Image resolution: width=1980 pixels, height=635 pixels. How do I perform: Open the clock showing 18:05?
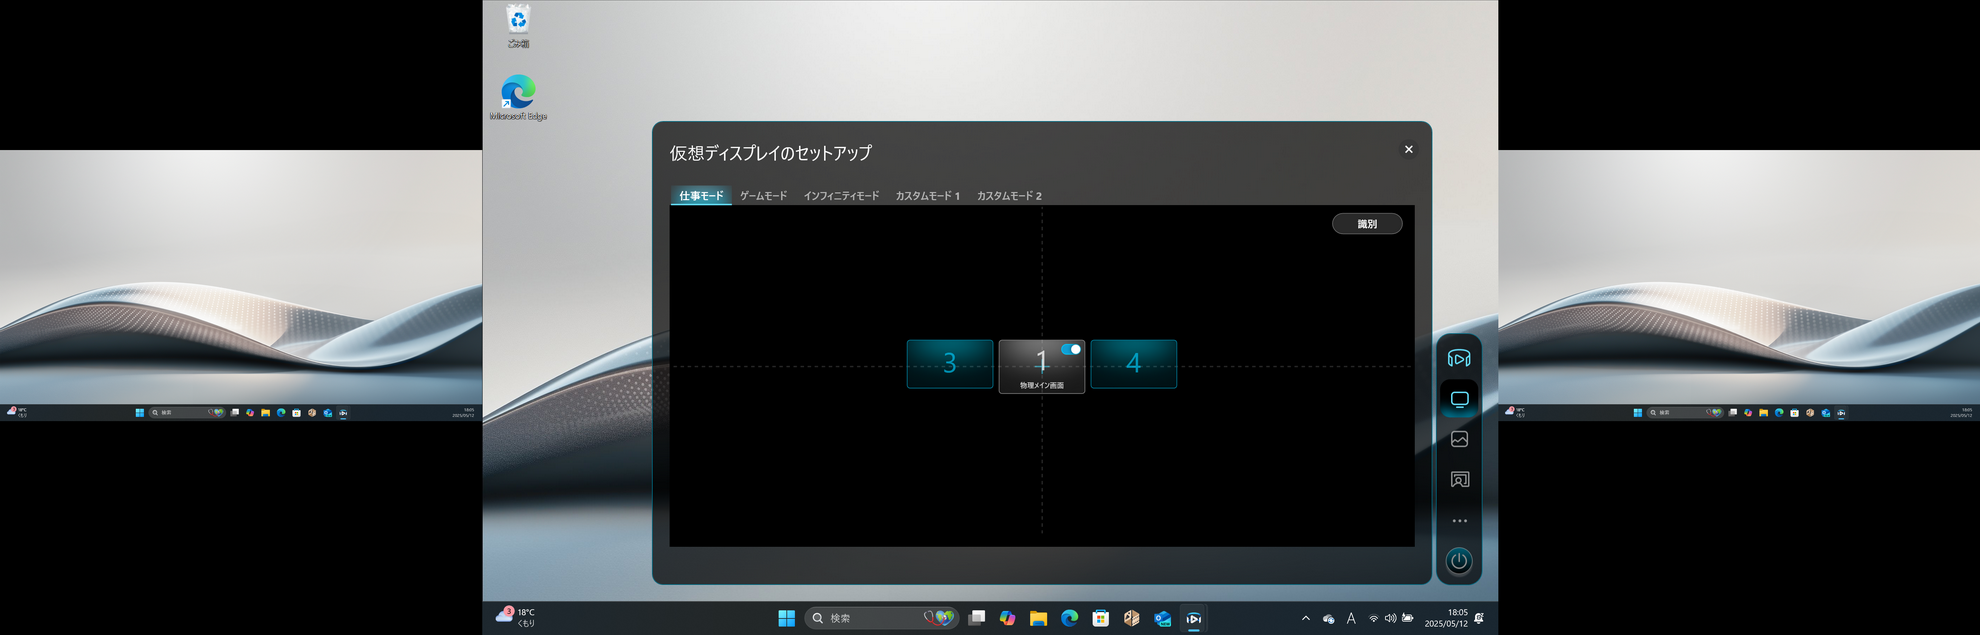1446,618
